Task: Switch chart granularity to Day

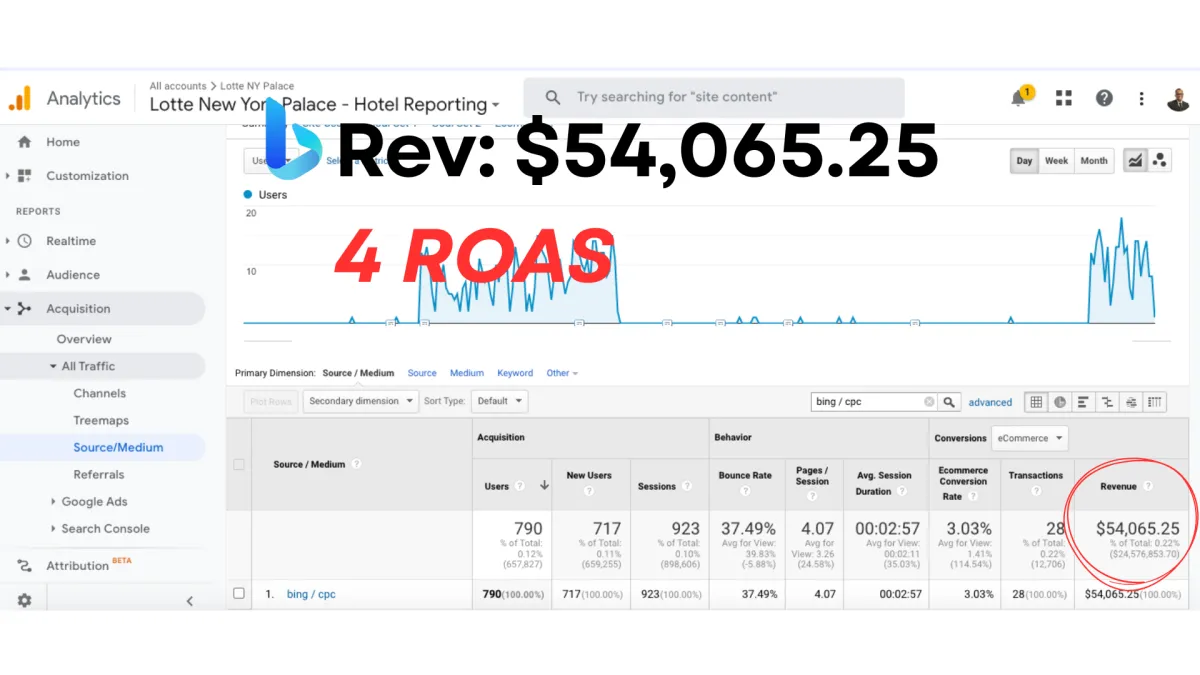Action: point(1024,160)
